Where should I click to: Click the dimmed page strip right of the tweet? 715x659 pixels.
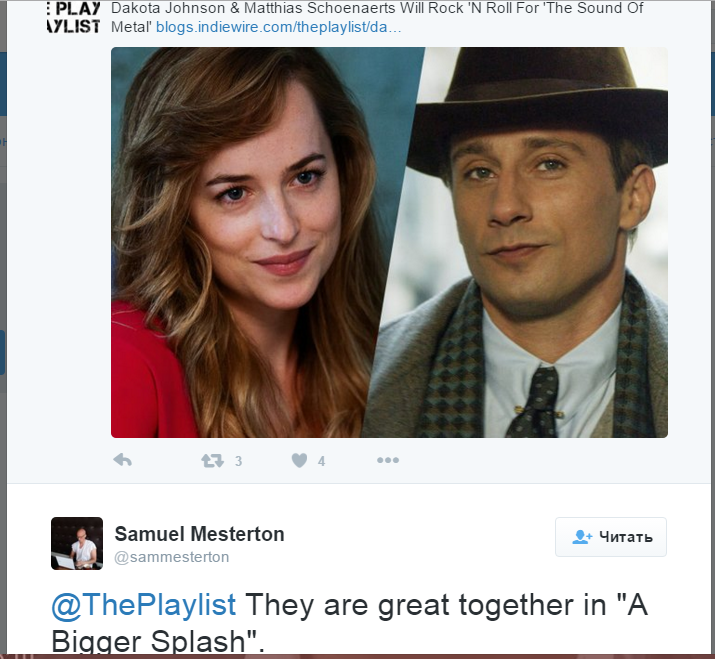(x=710, y=300)
